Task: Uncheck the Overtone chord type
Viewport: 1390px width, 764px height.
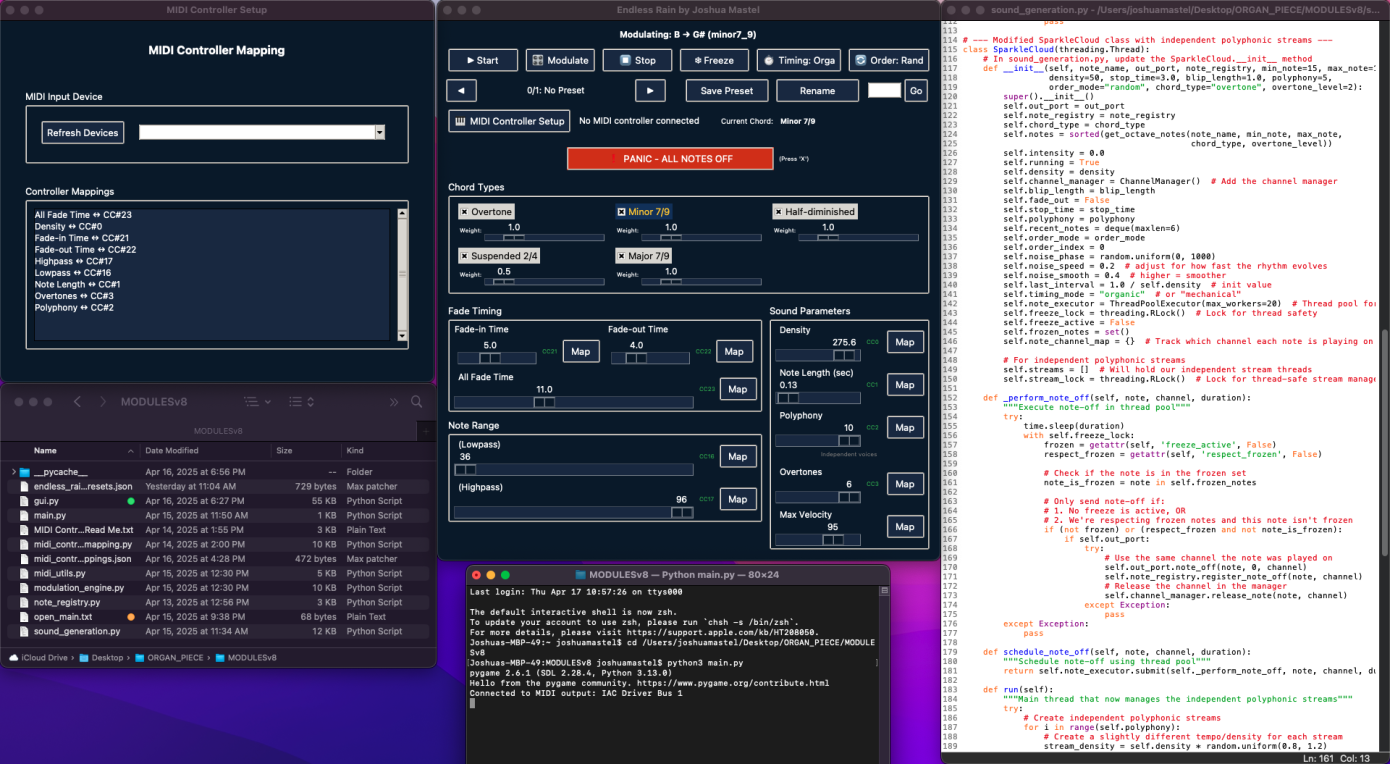Action: [465, 212]
